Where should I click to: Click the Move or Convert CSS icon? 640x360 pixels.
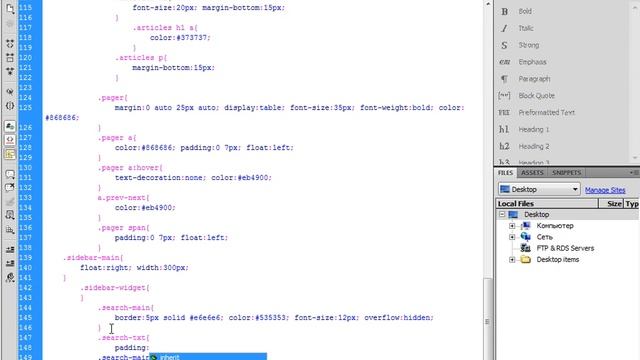coord(10,229)
